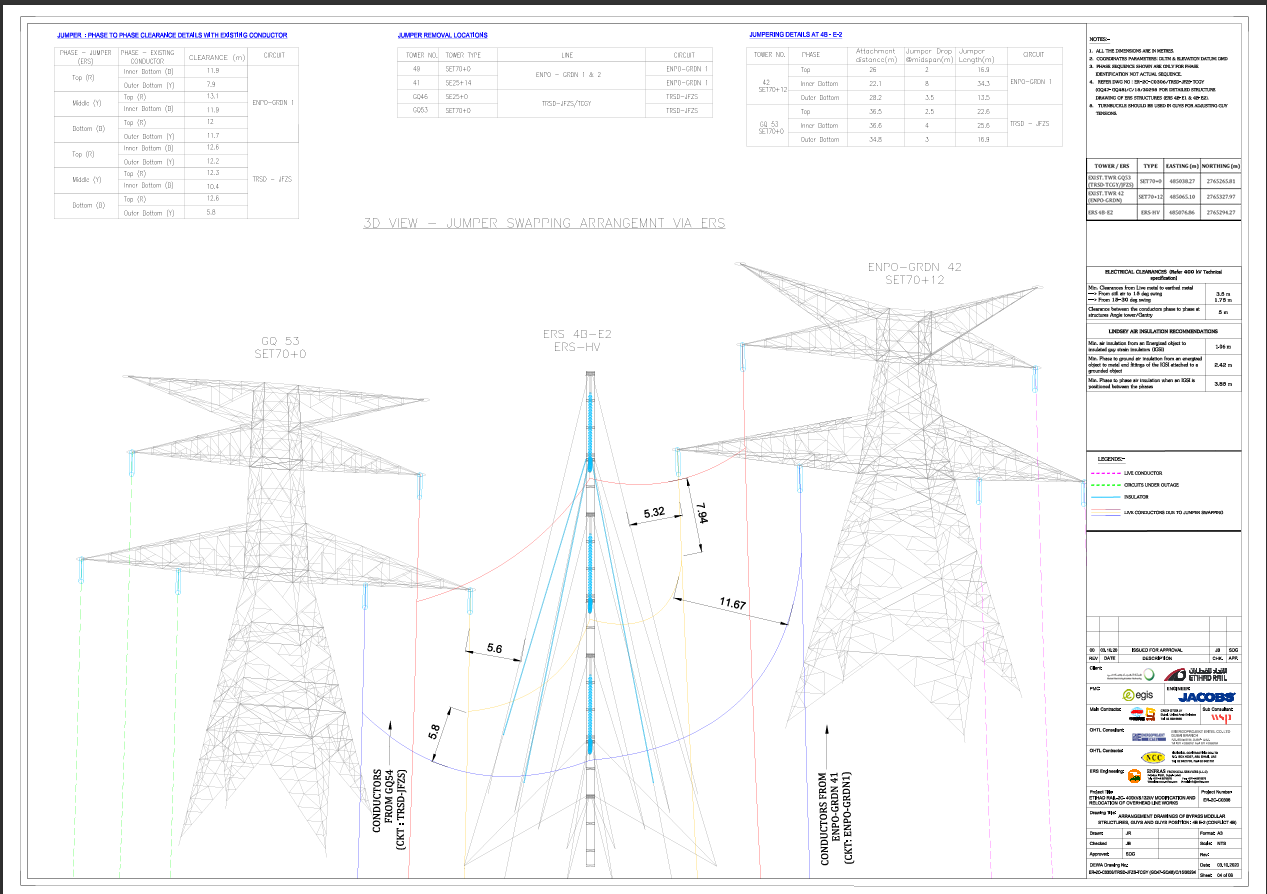The width and height of the screenshot is (1267, 894).
Task: Select jumper length '25.6' in jumpering details
Action: point(982,125)
